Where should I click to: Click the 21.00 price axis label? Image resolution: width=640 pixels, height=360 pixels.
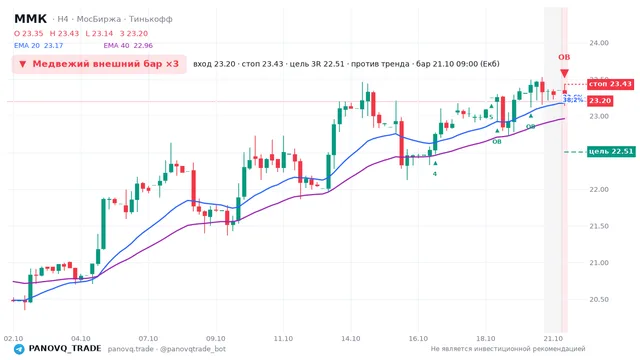tap(599, 263)
